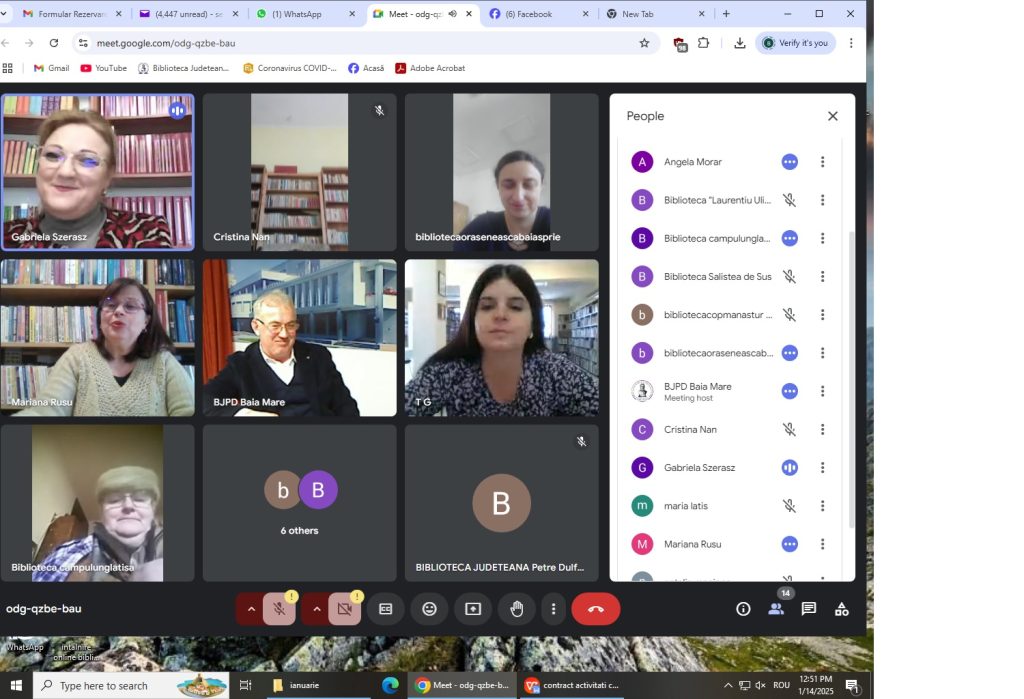This screenshot has height=699, width=1024.
Task: Toggle the People panel icon showing 14
Action: click(x=776, y=609)
